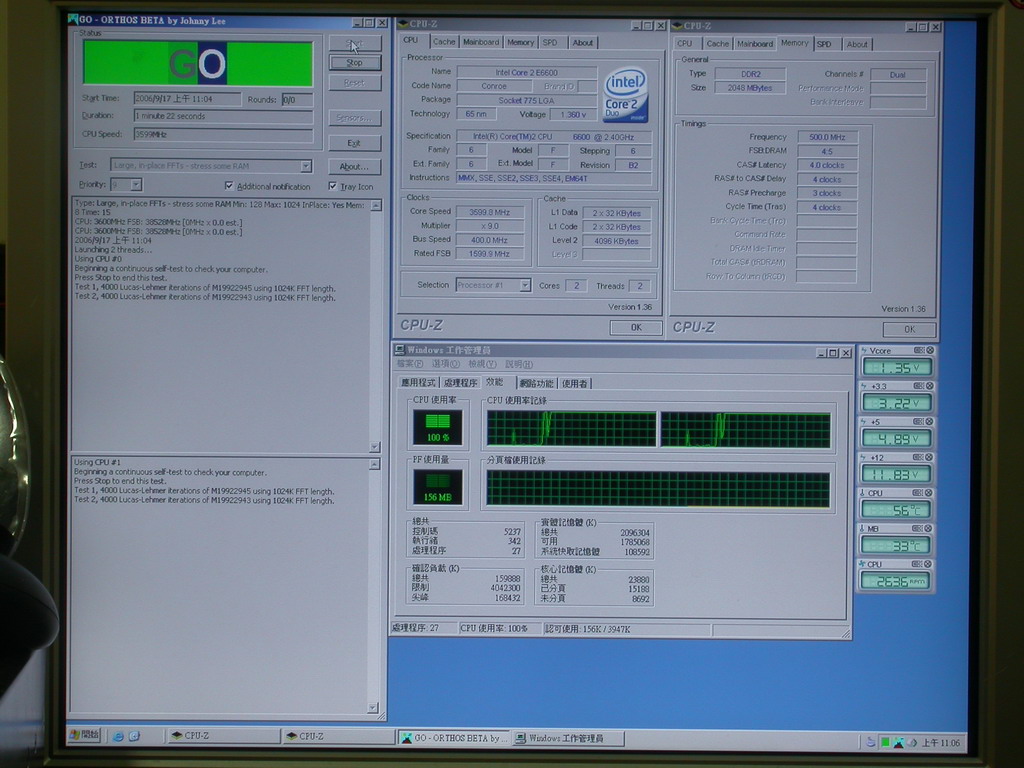
Task: Click Internet Explorer quick launch icon
Action: click(118, 736)
